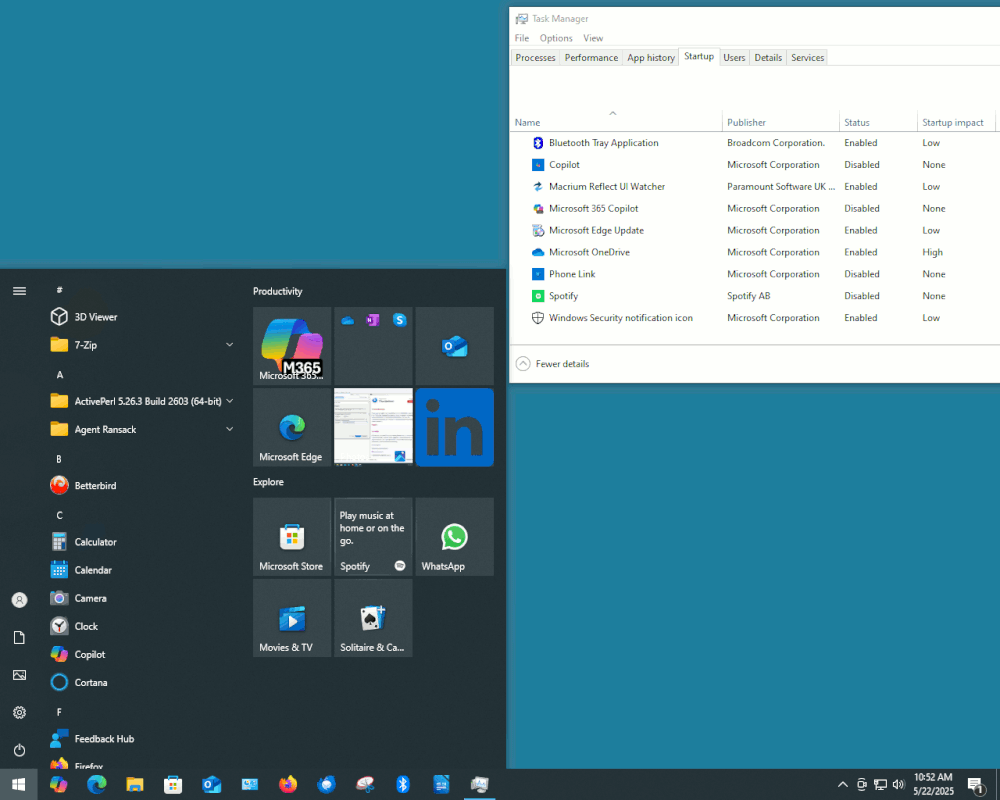1000x800 pixels.
Task: Click the Bluetooth icon on the taskbar
Action: pyautogui.click(x=402, y=784)
